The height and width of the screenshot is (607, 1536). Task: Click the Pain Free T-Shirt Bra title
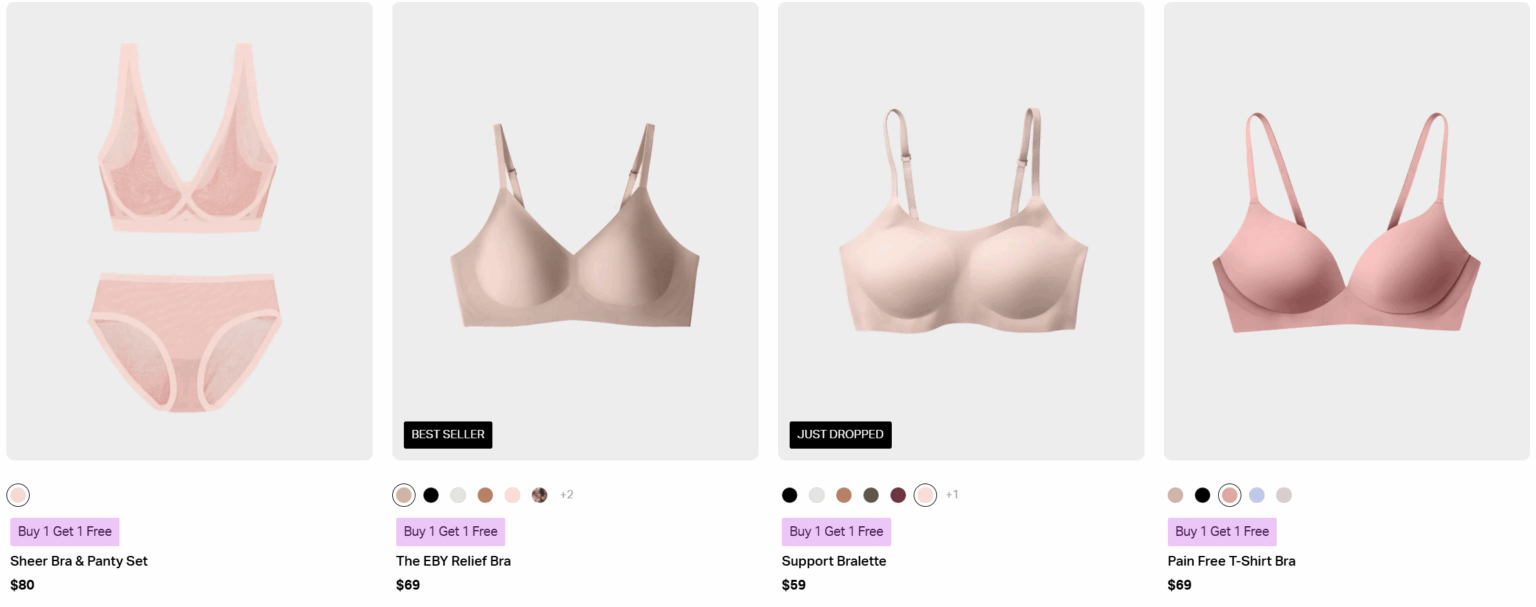click(x=1231, y=561)
